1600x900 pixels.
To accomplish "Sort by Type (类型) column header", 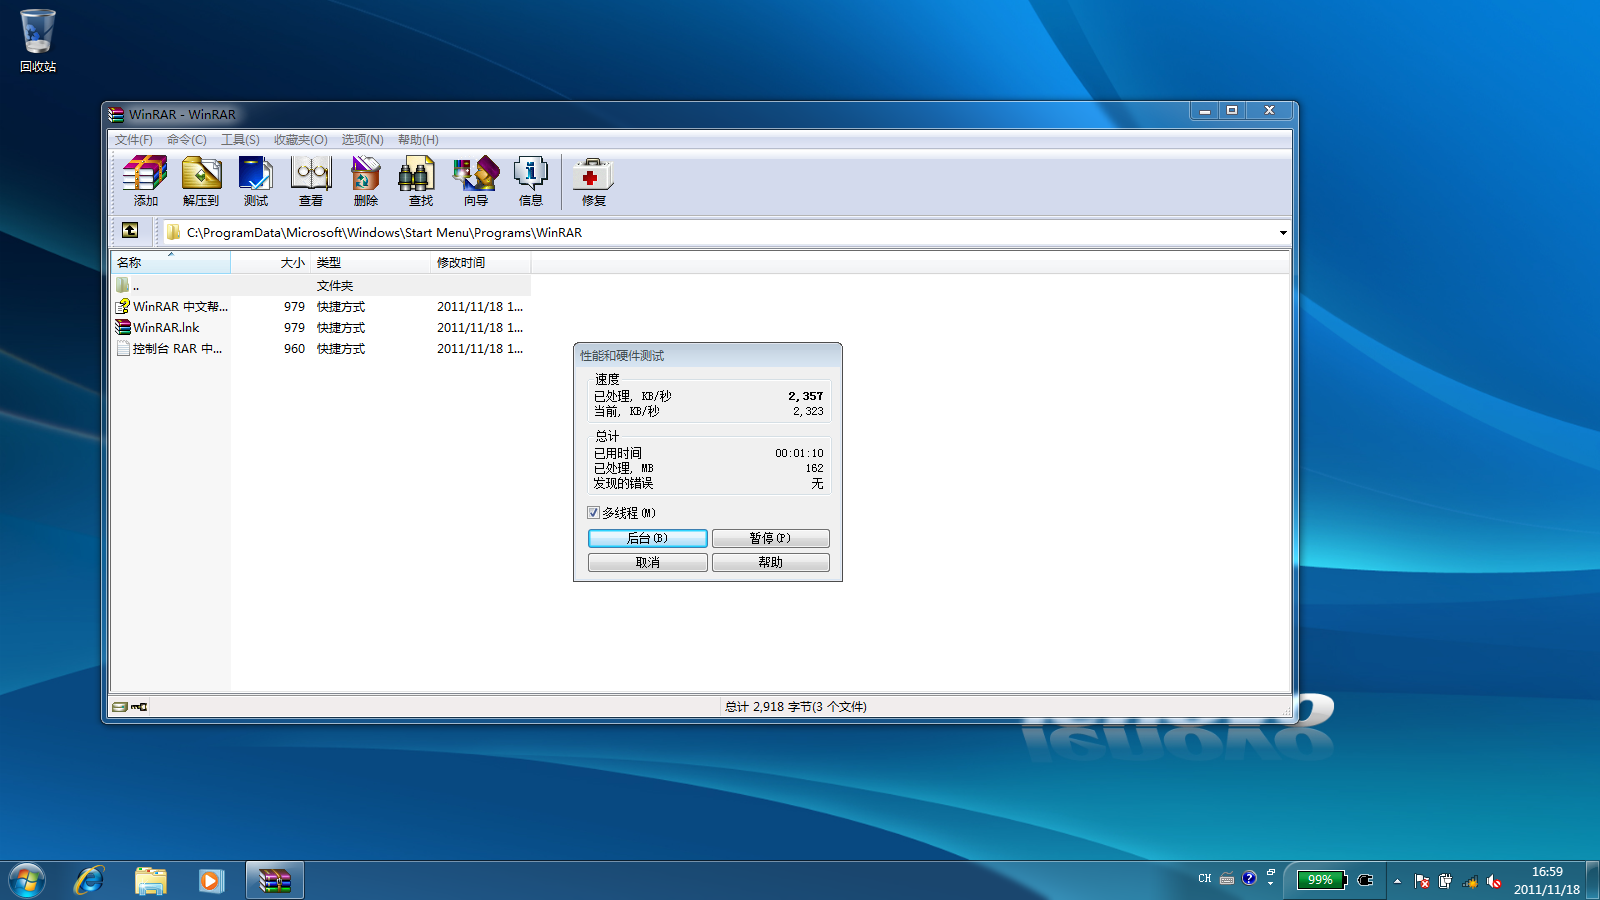I will point(371,263).
